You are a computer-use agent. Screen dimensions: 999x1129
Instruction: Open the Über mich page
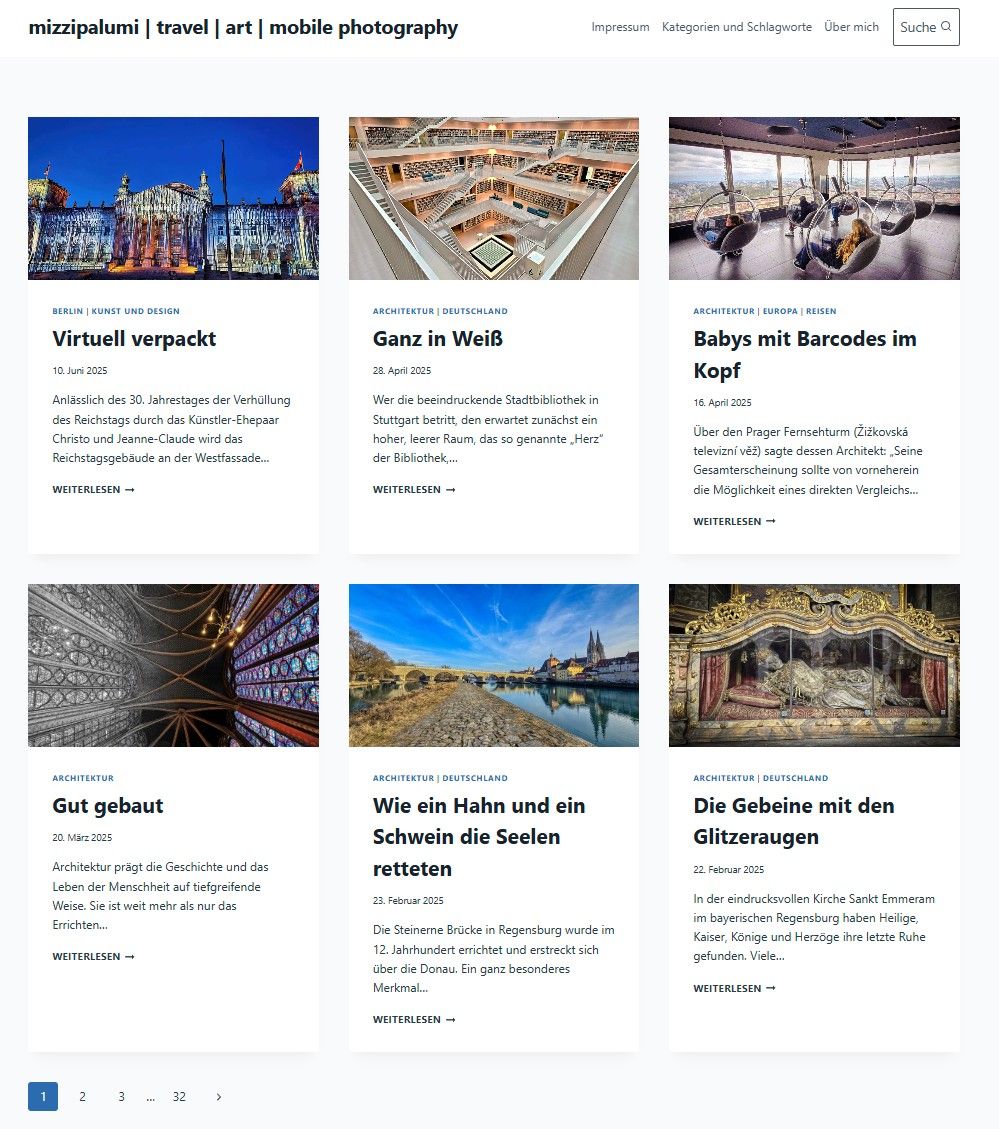(x=851, y=27)
